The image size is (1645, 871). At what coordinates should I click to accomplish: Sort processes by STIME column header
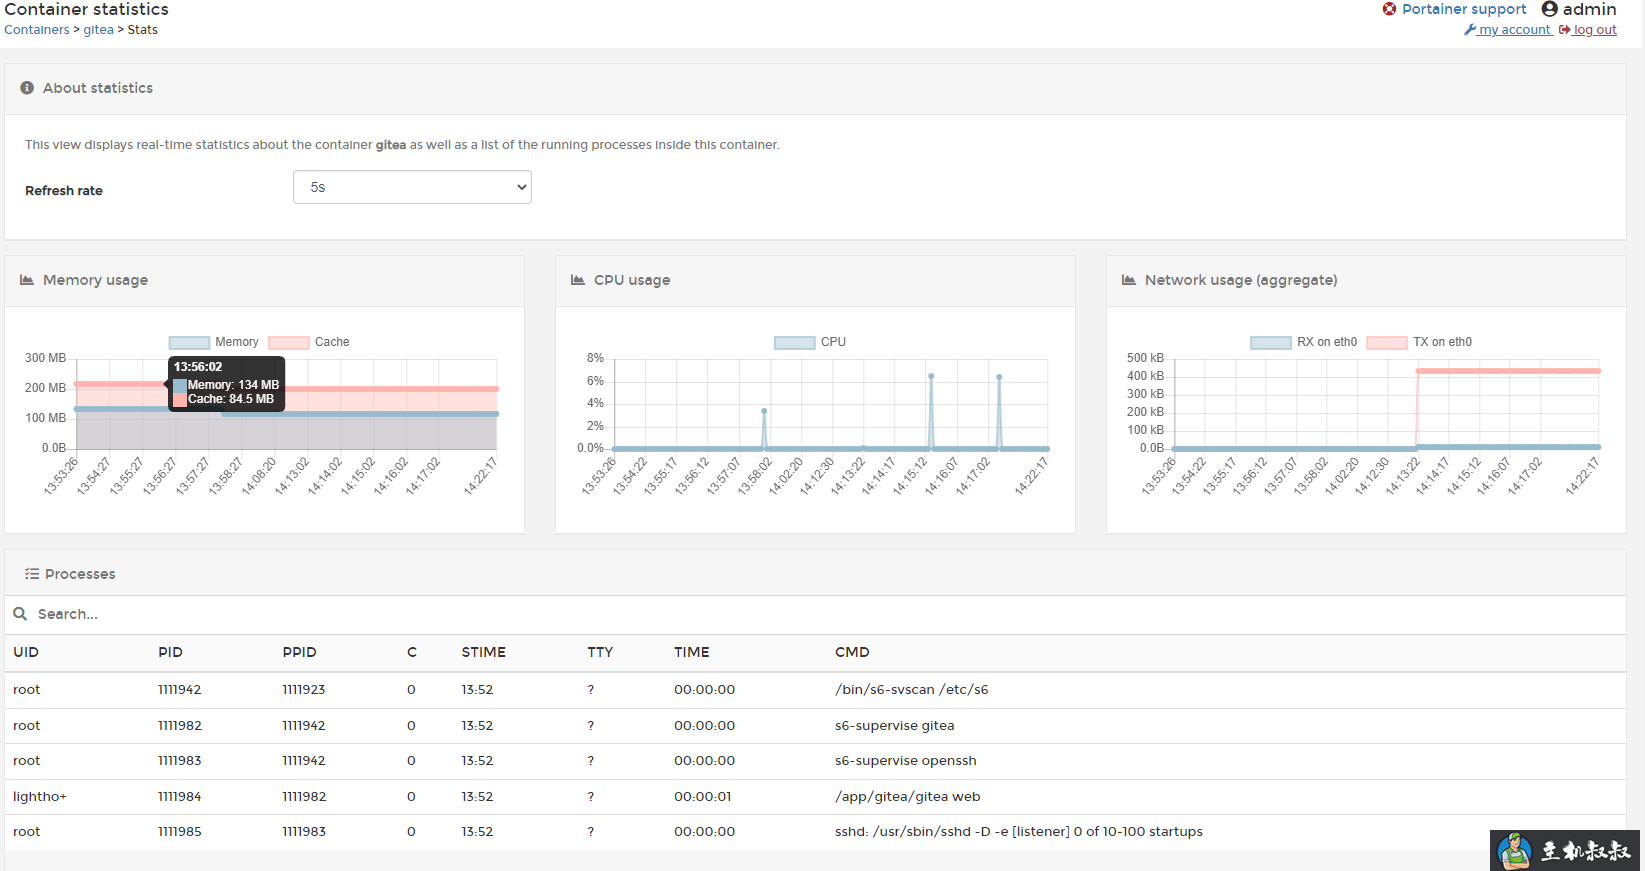point(483,652)
